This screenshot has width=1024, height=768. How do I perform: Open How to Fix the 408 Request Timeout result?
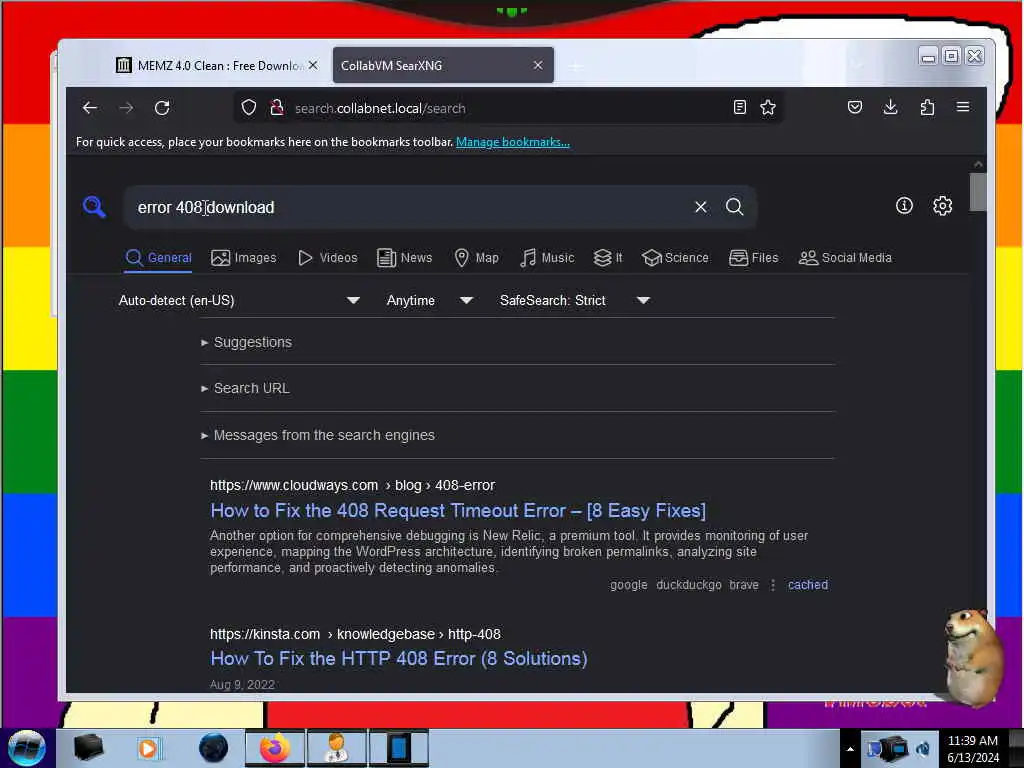(458, 510)
